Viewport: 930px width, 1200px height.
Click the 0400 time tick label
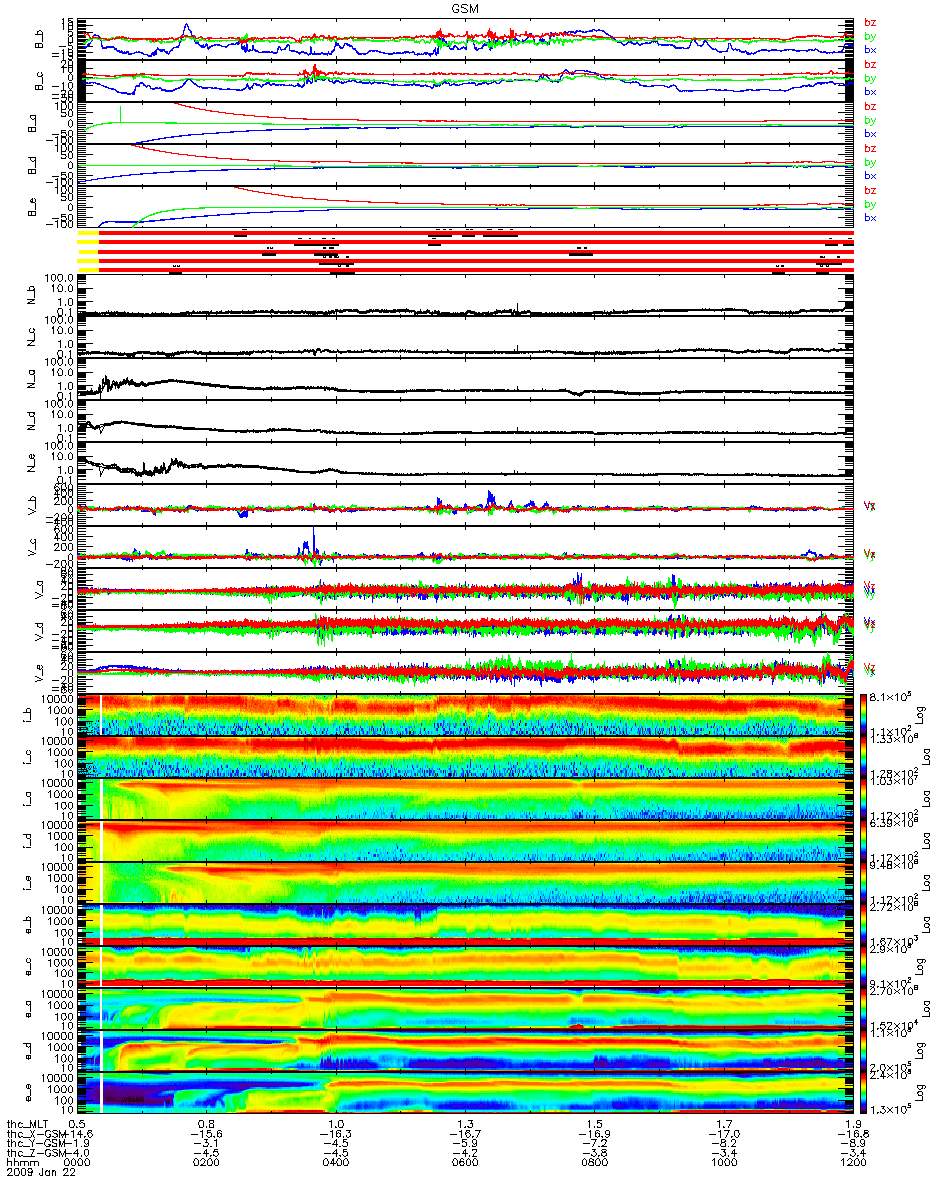[x=335, y=1163]
